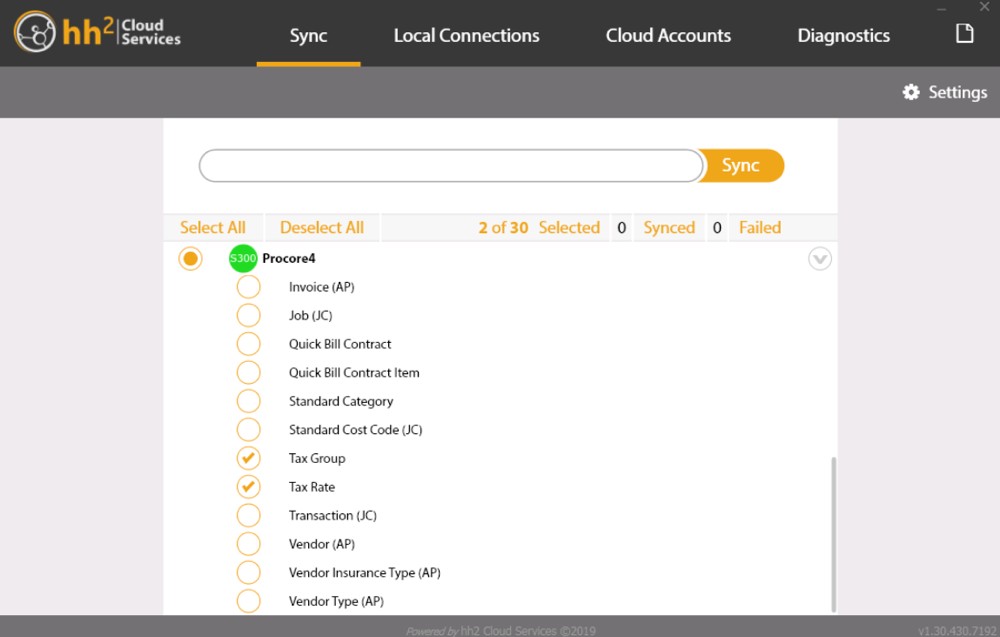
Task: Click the Synced count label
Action: [x=669, y=228]
